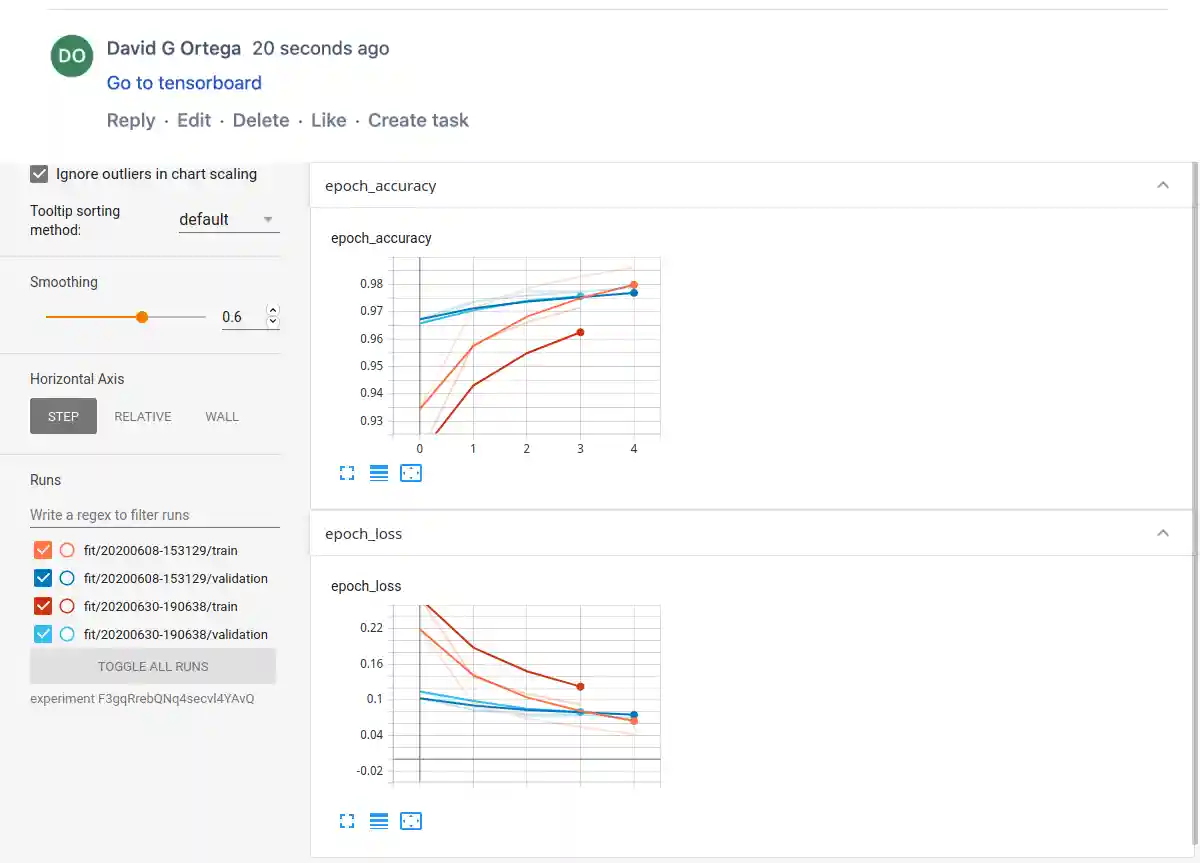
Task: Toggle log scale on epoch_loss chart
Action: pyautogui.click(x=379, y=820)
